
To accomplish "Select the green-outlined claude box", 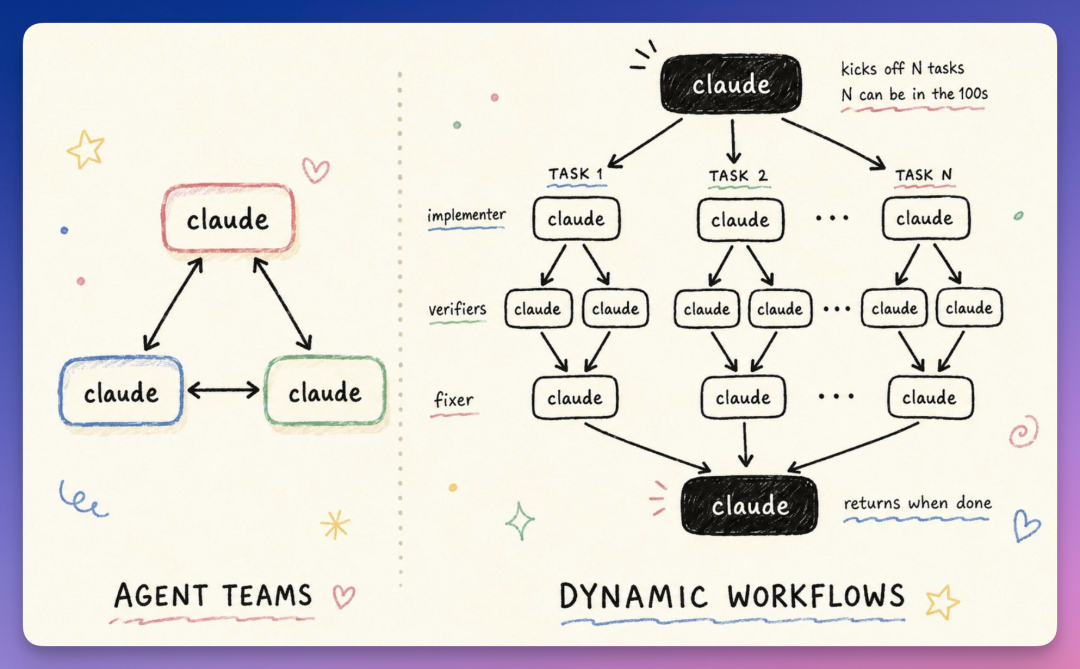I will 325,391.
